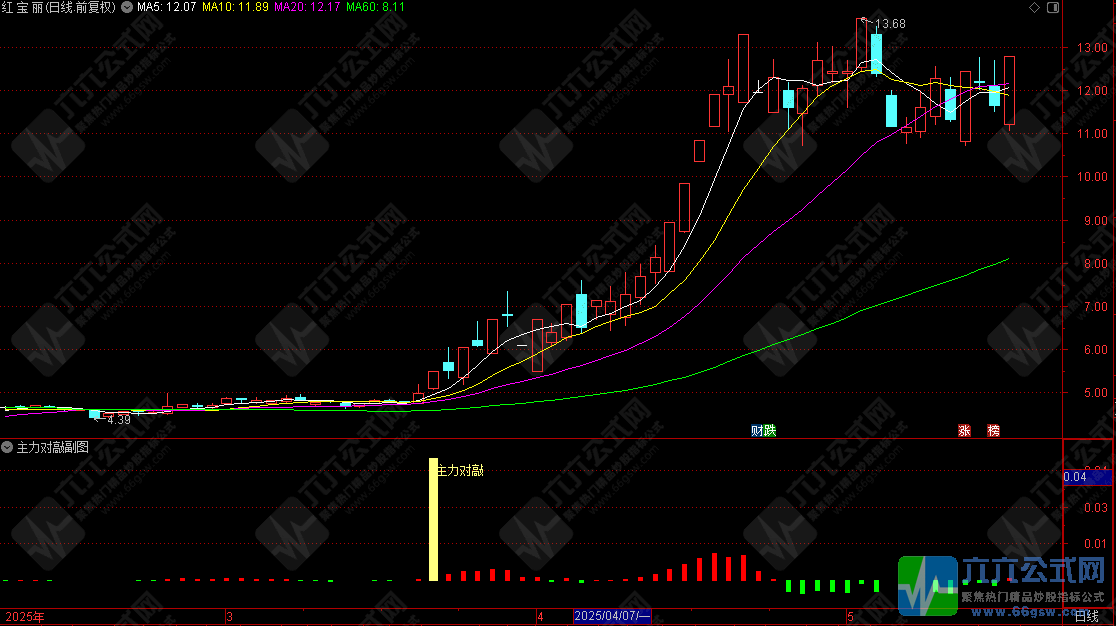Click the 财 info marker icon
Viewport: 1116px width, 626px height.
coord(757,431)
